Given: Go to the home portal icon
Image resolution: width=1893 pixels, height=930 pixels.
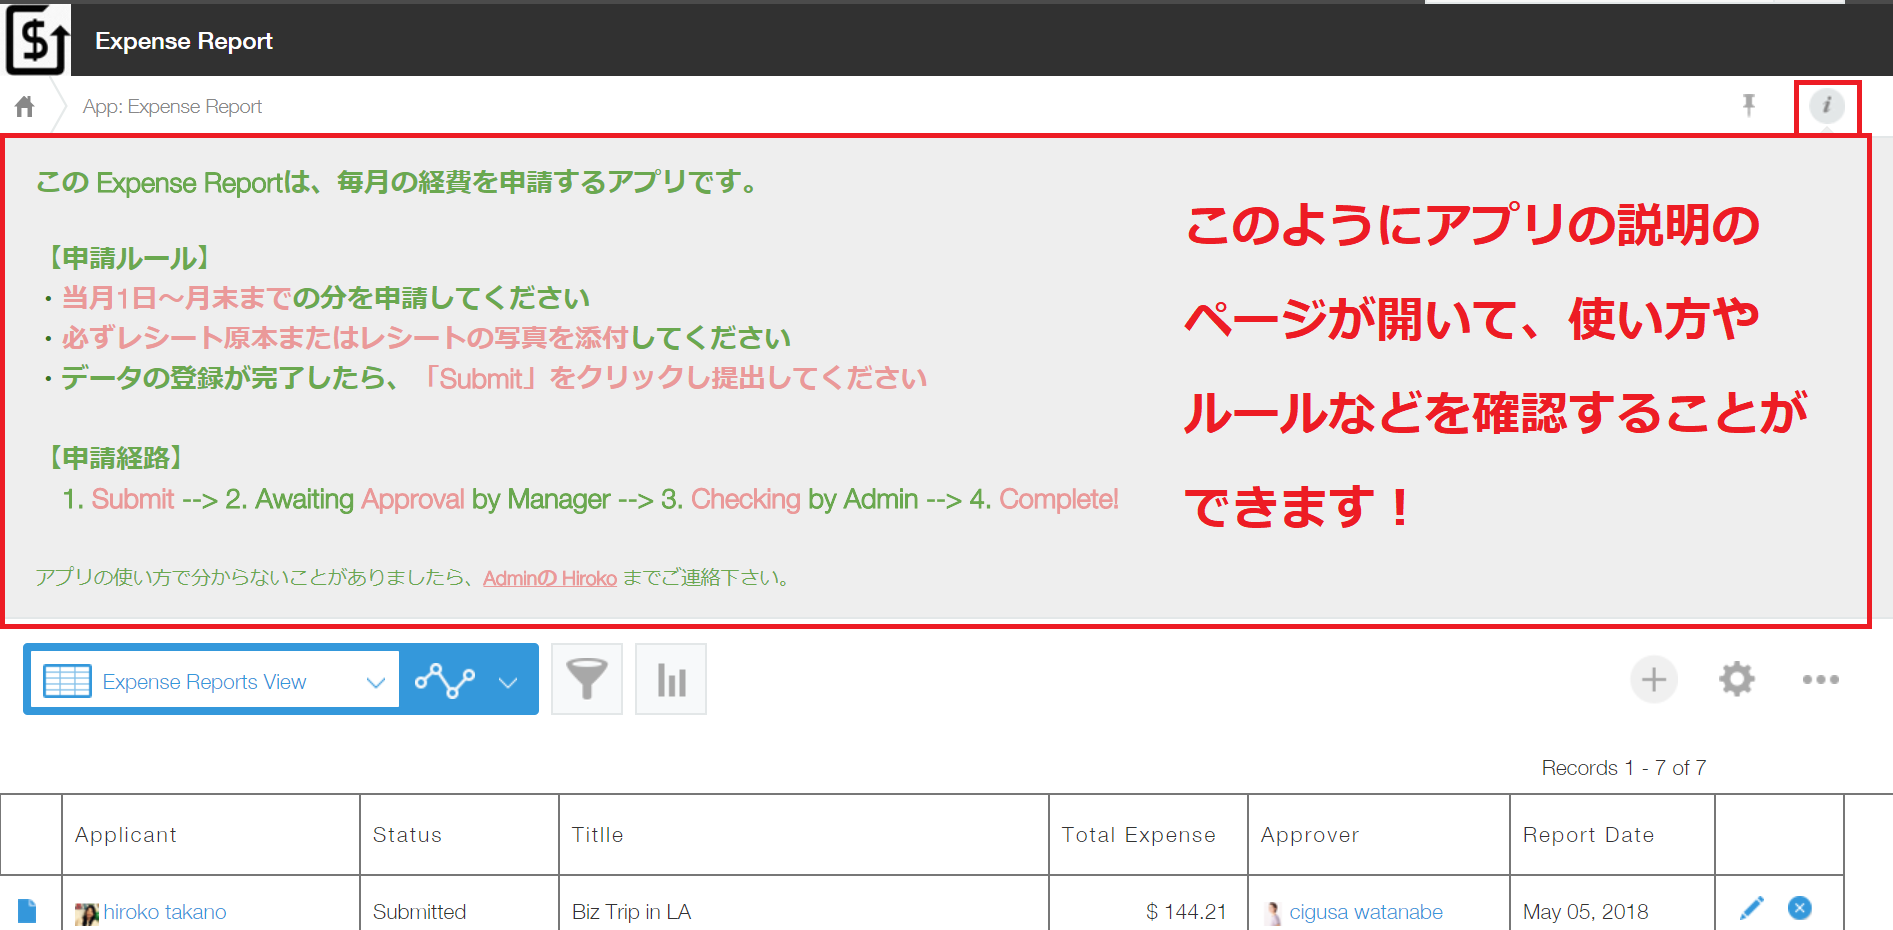Looking at the screenshot, I should click(x=25, y=106).
